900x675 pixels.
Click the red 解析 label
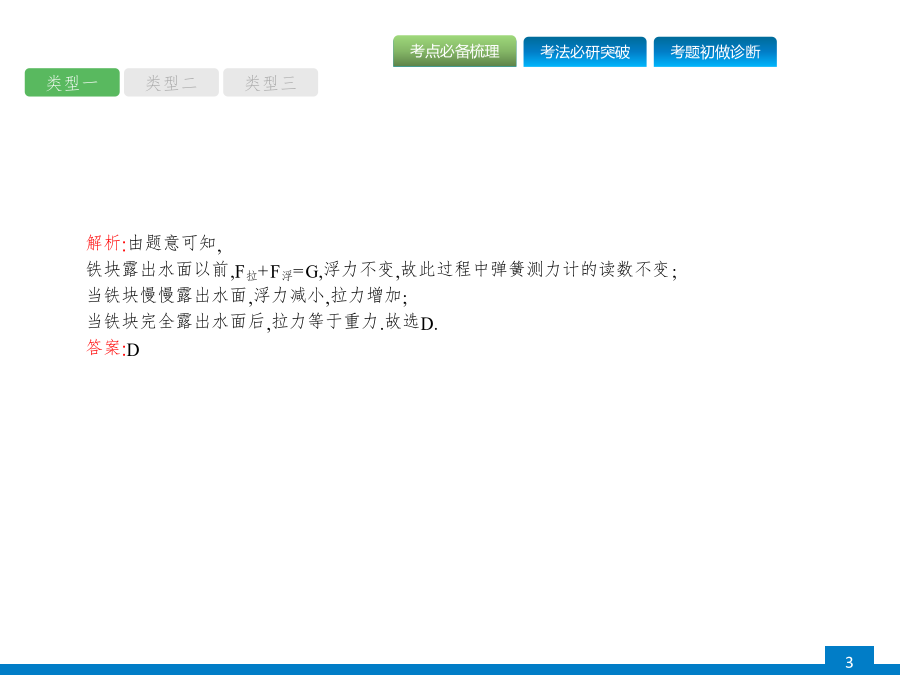pyautogui.click(x=104, y=243)
